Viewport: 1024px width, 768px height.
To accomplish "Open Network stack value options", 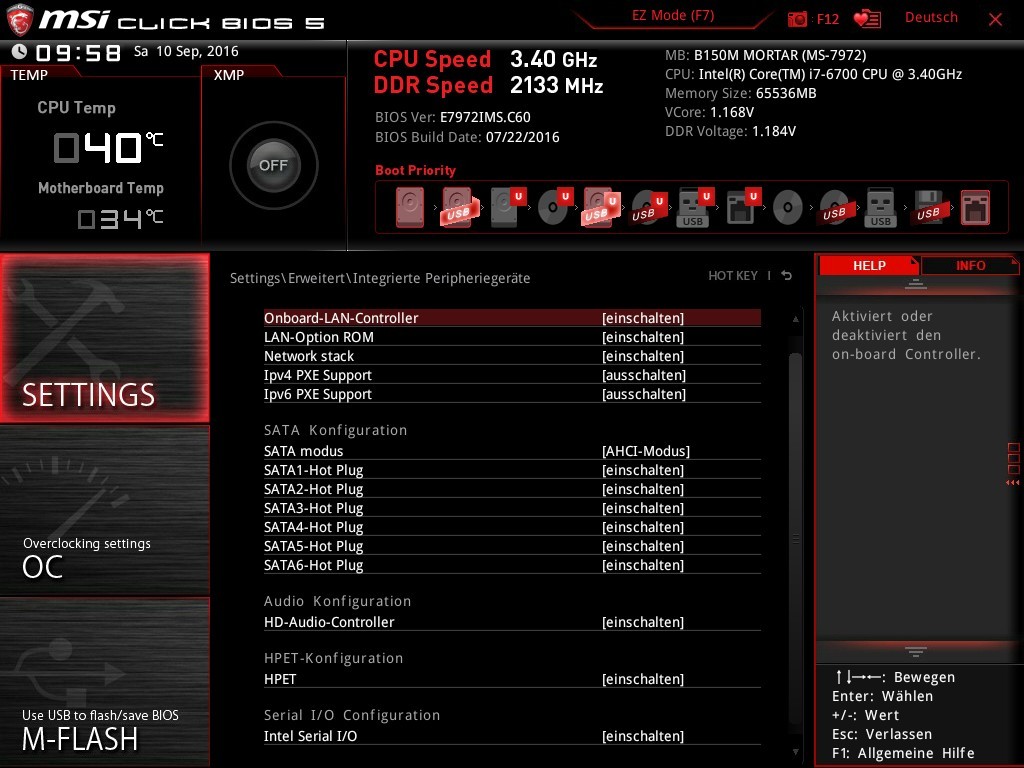I will 643,356.
